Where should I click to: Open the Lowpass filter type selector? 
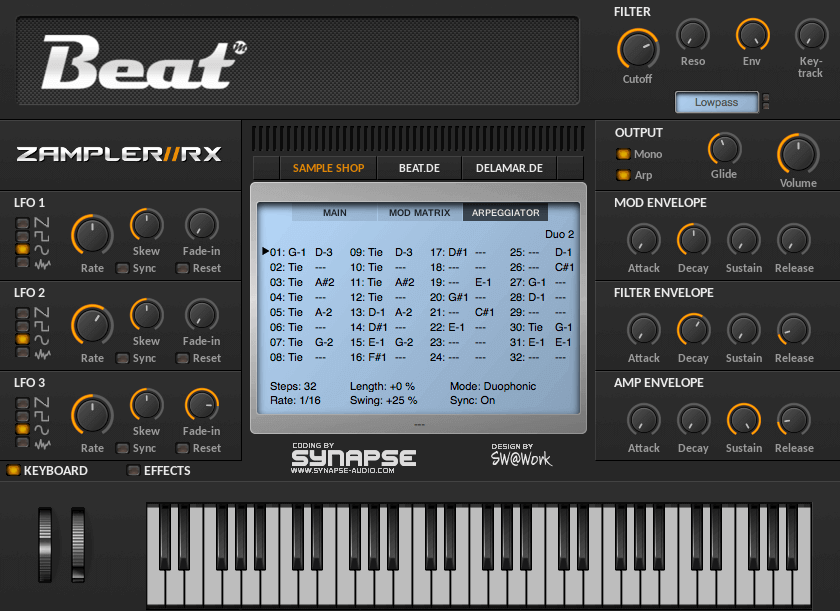[717, 102]
